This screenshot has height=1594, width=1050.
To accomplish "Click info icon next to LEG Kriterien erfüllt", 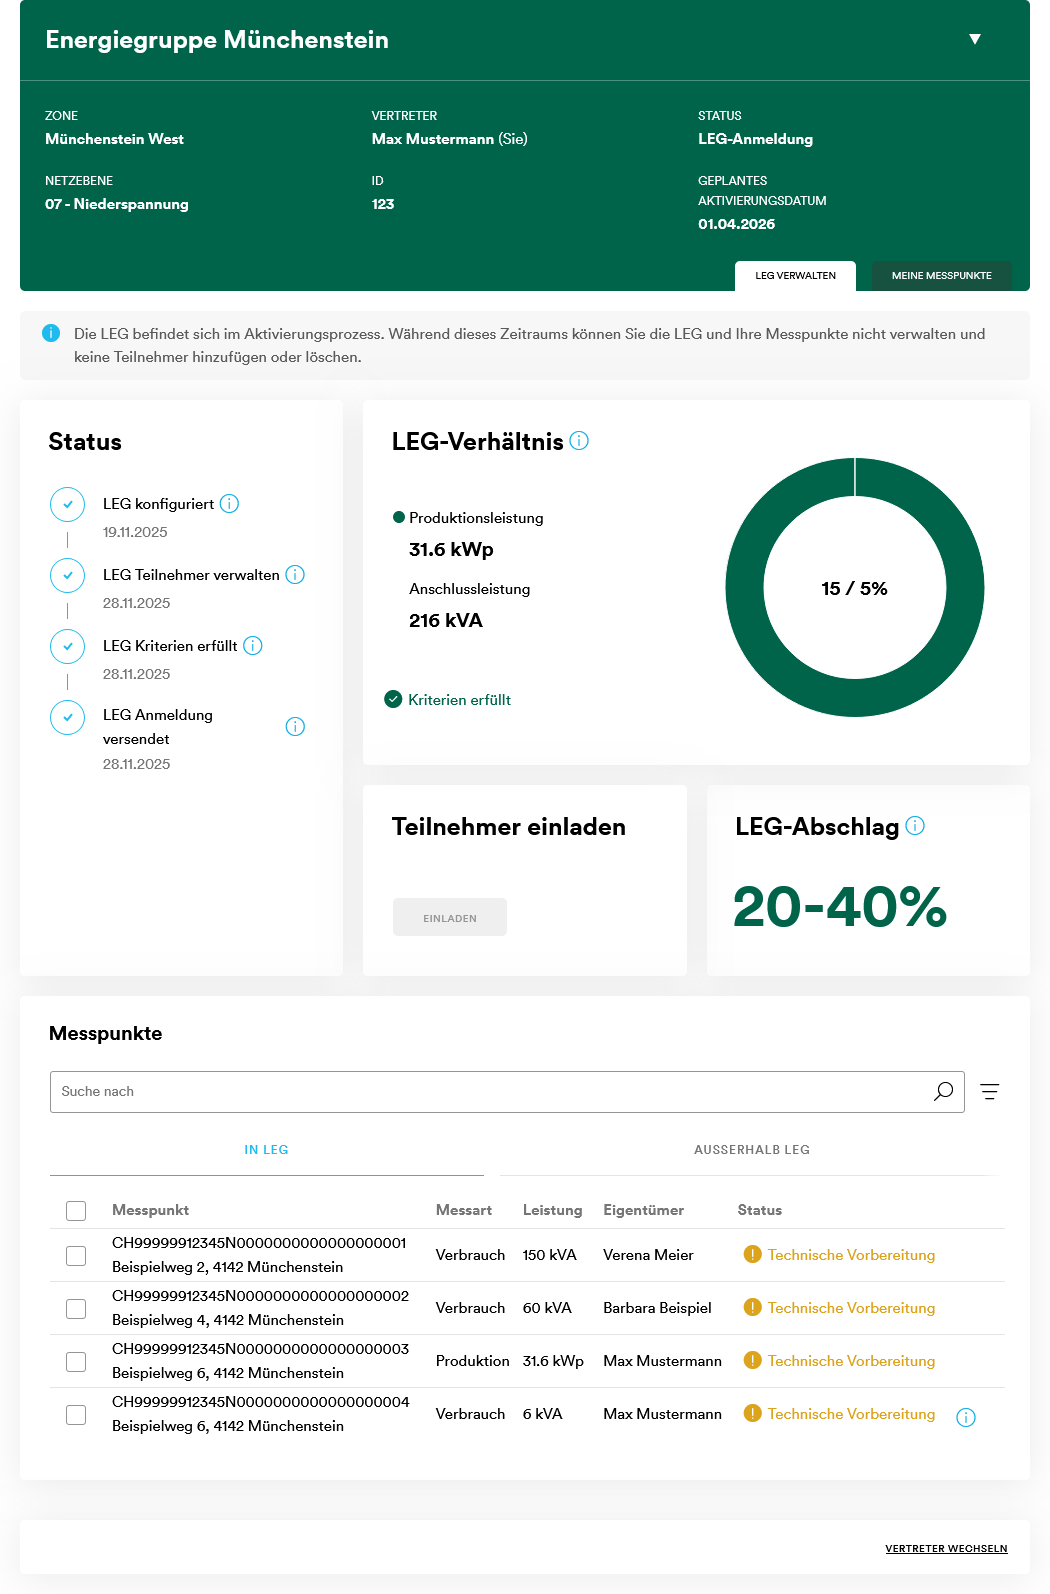I will point(253,646).
